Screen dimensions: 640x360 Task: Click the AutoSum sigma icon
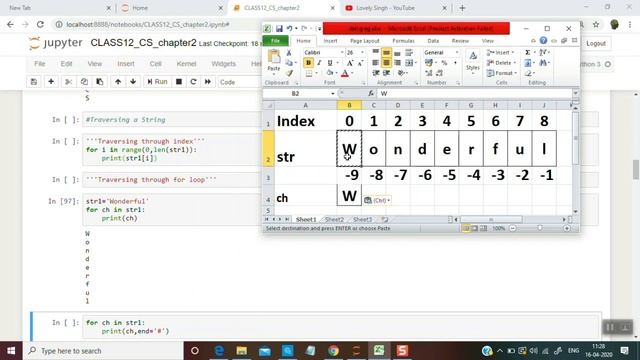pyautogui.click(x=528, y=53)
